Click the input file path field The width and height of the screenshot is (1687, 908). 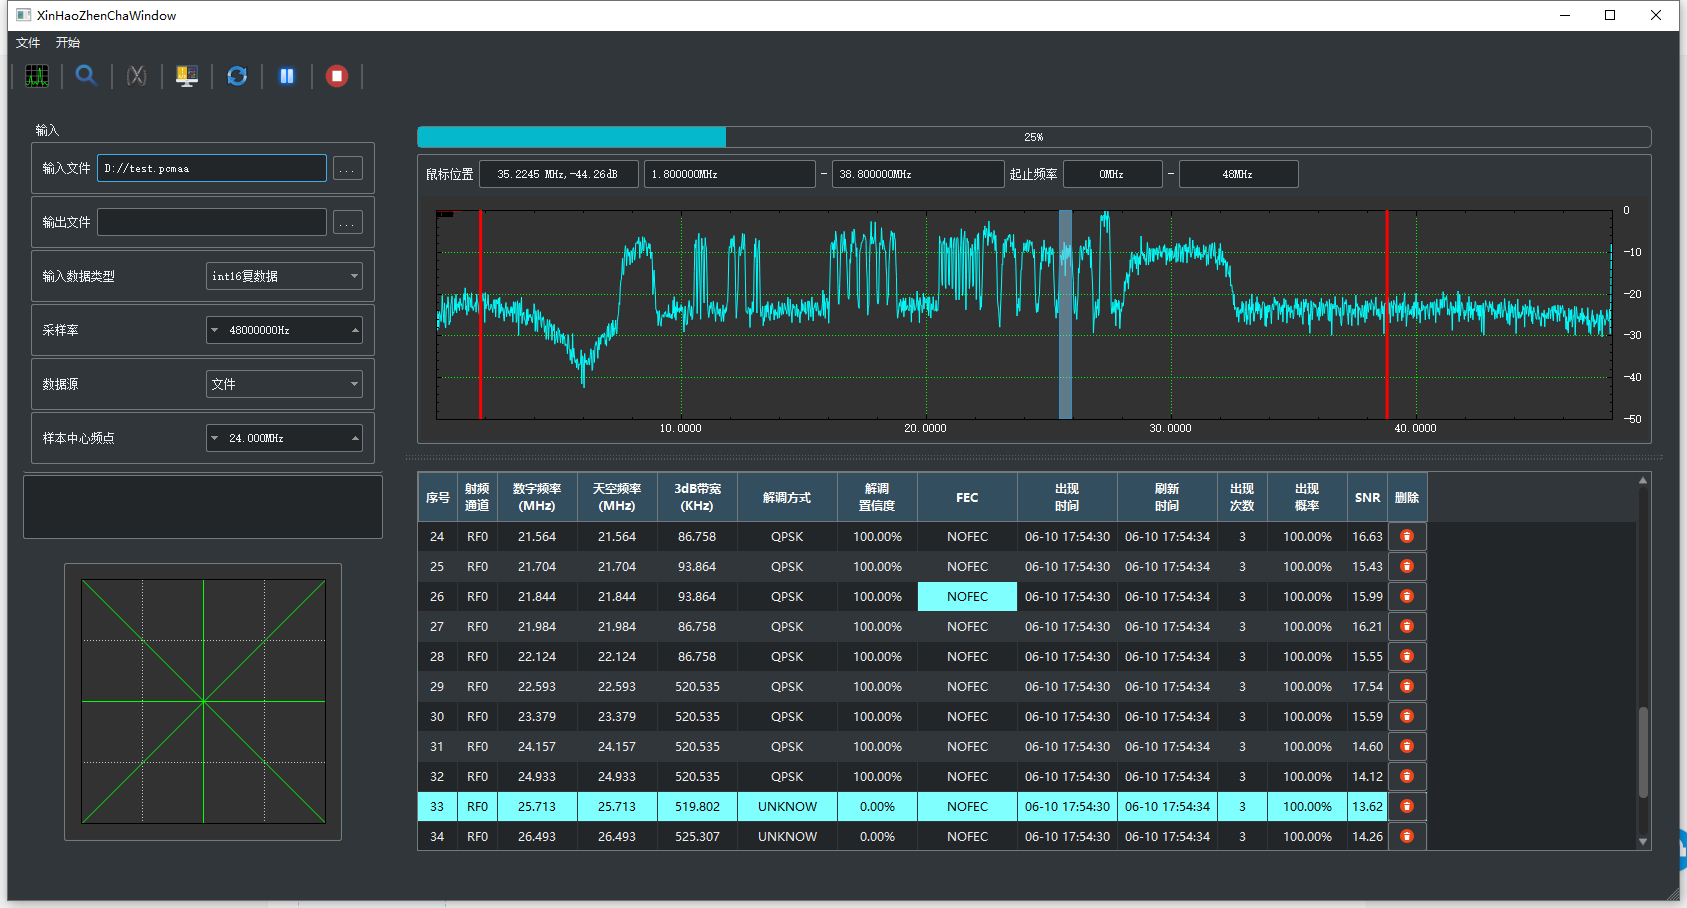point(212,168)
